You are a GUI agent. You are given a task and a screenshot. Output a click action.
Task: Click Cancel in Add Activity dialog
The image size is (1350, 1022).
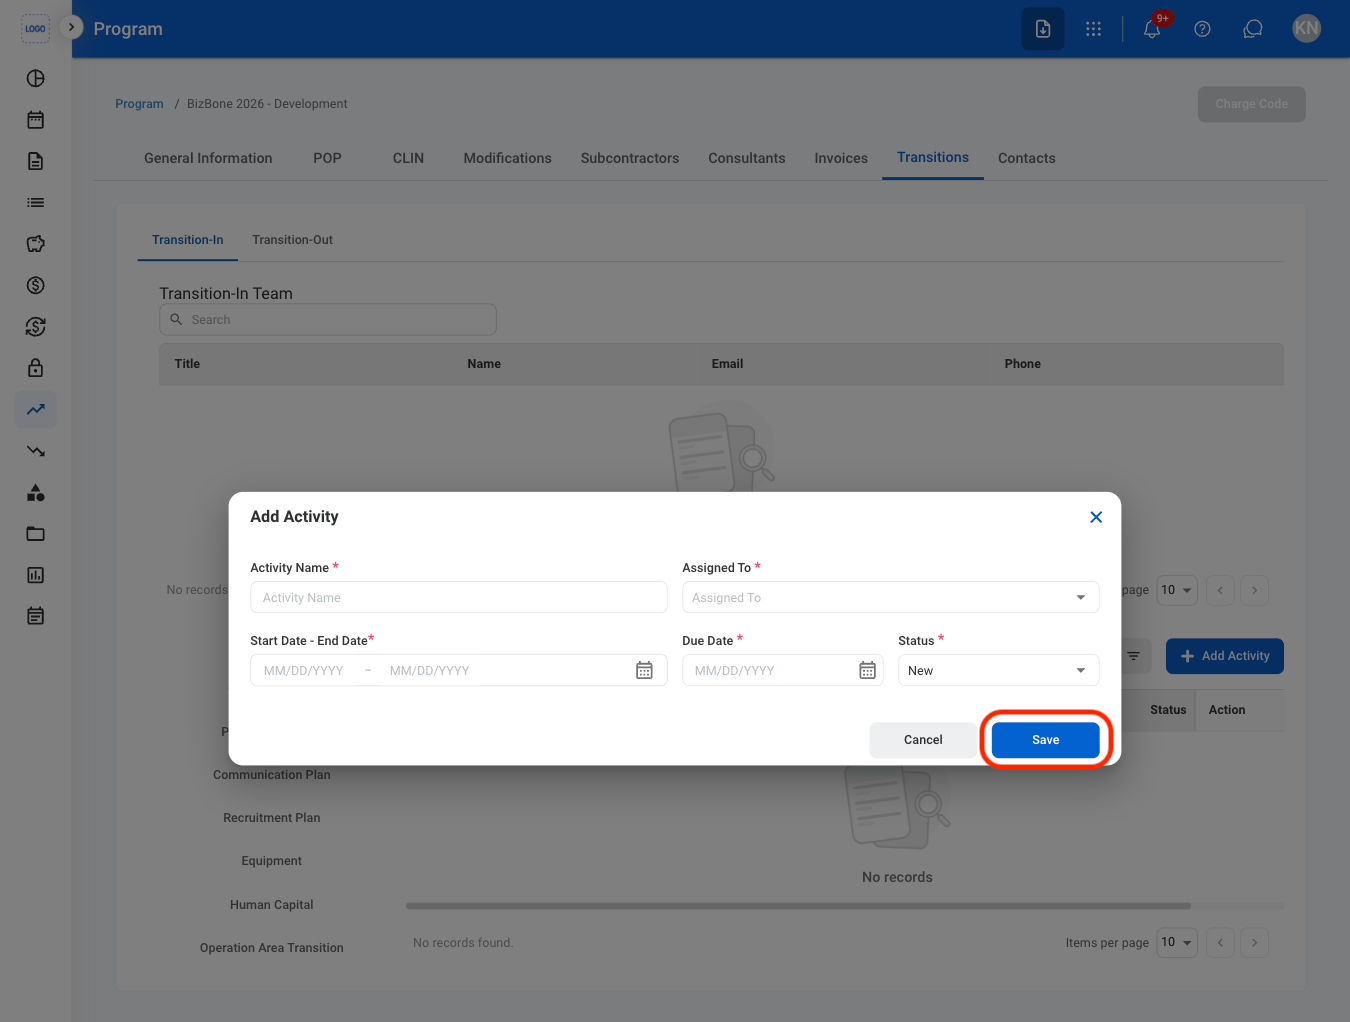point(923,740)
